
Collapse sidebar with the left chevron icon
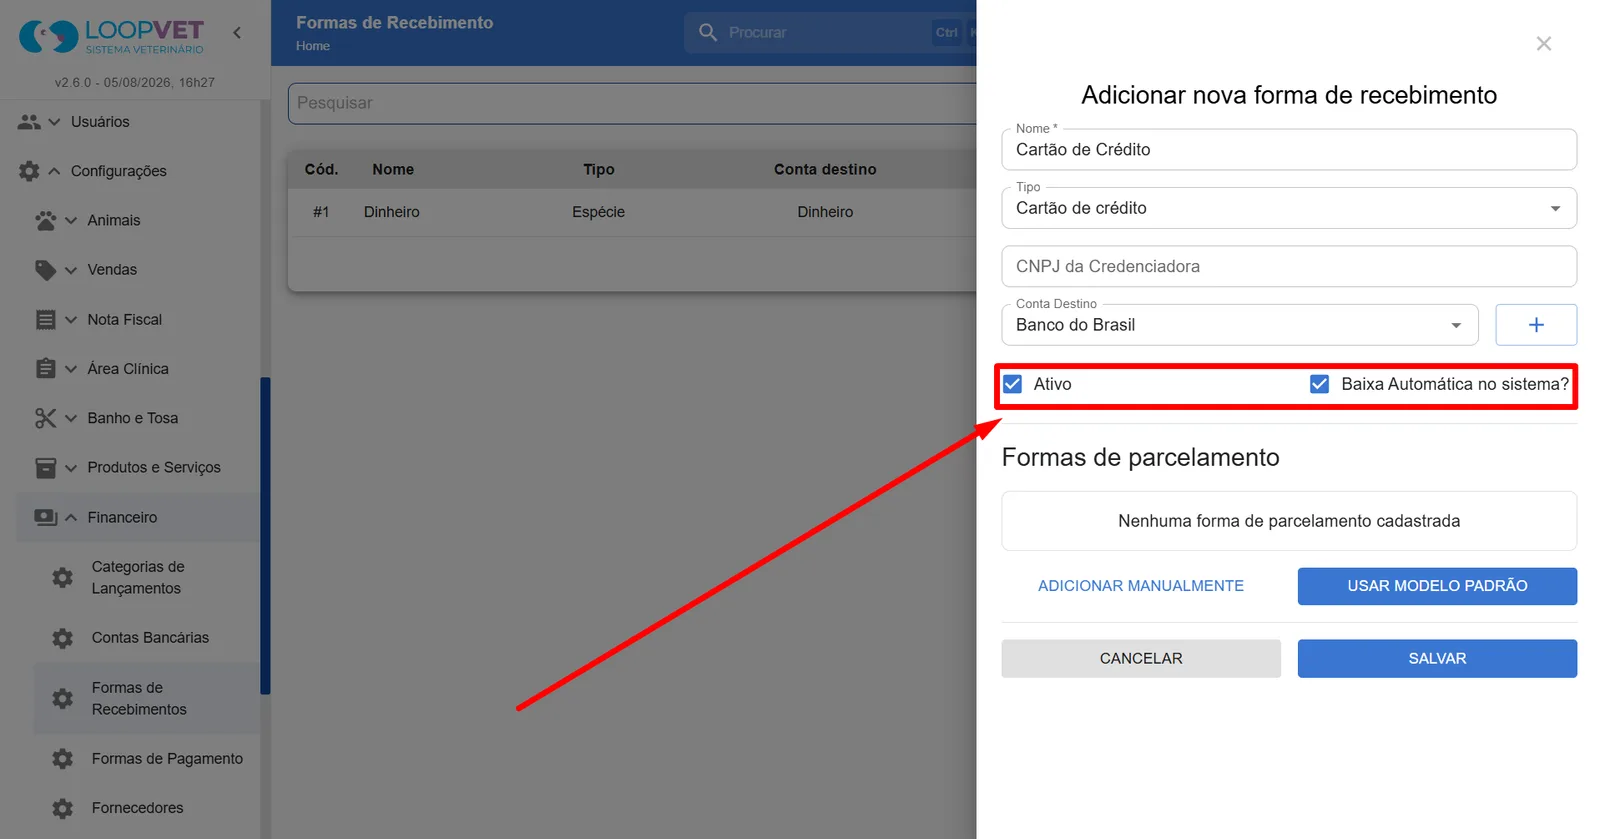237,33
